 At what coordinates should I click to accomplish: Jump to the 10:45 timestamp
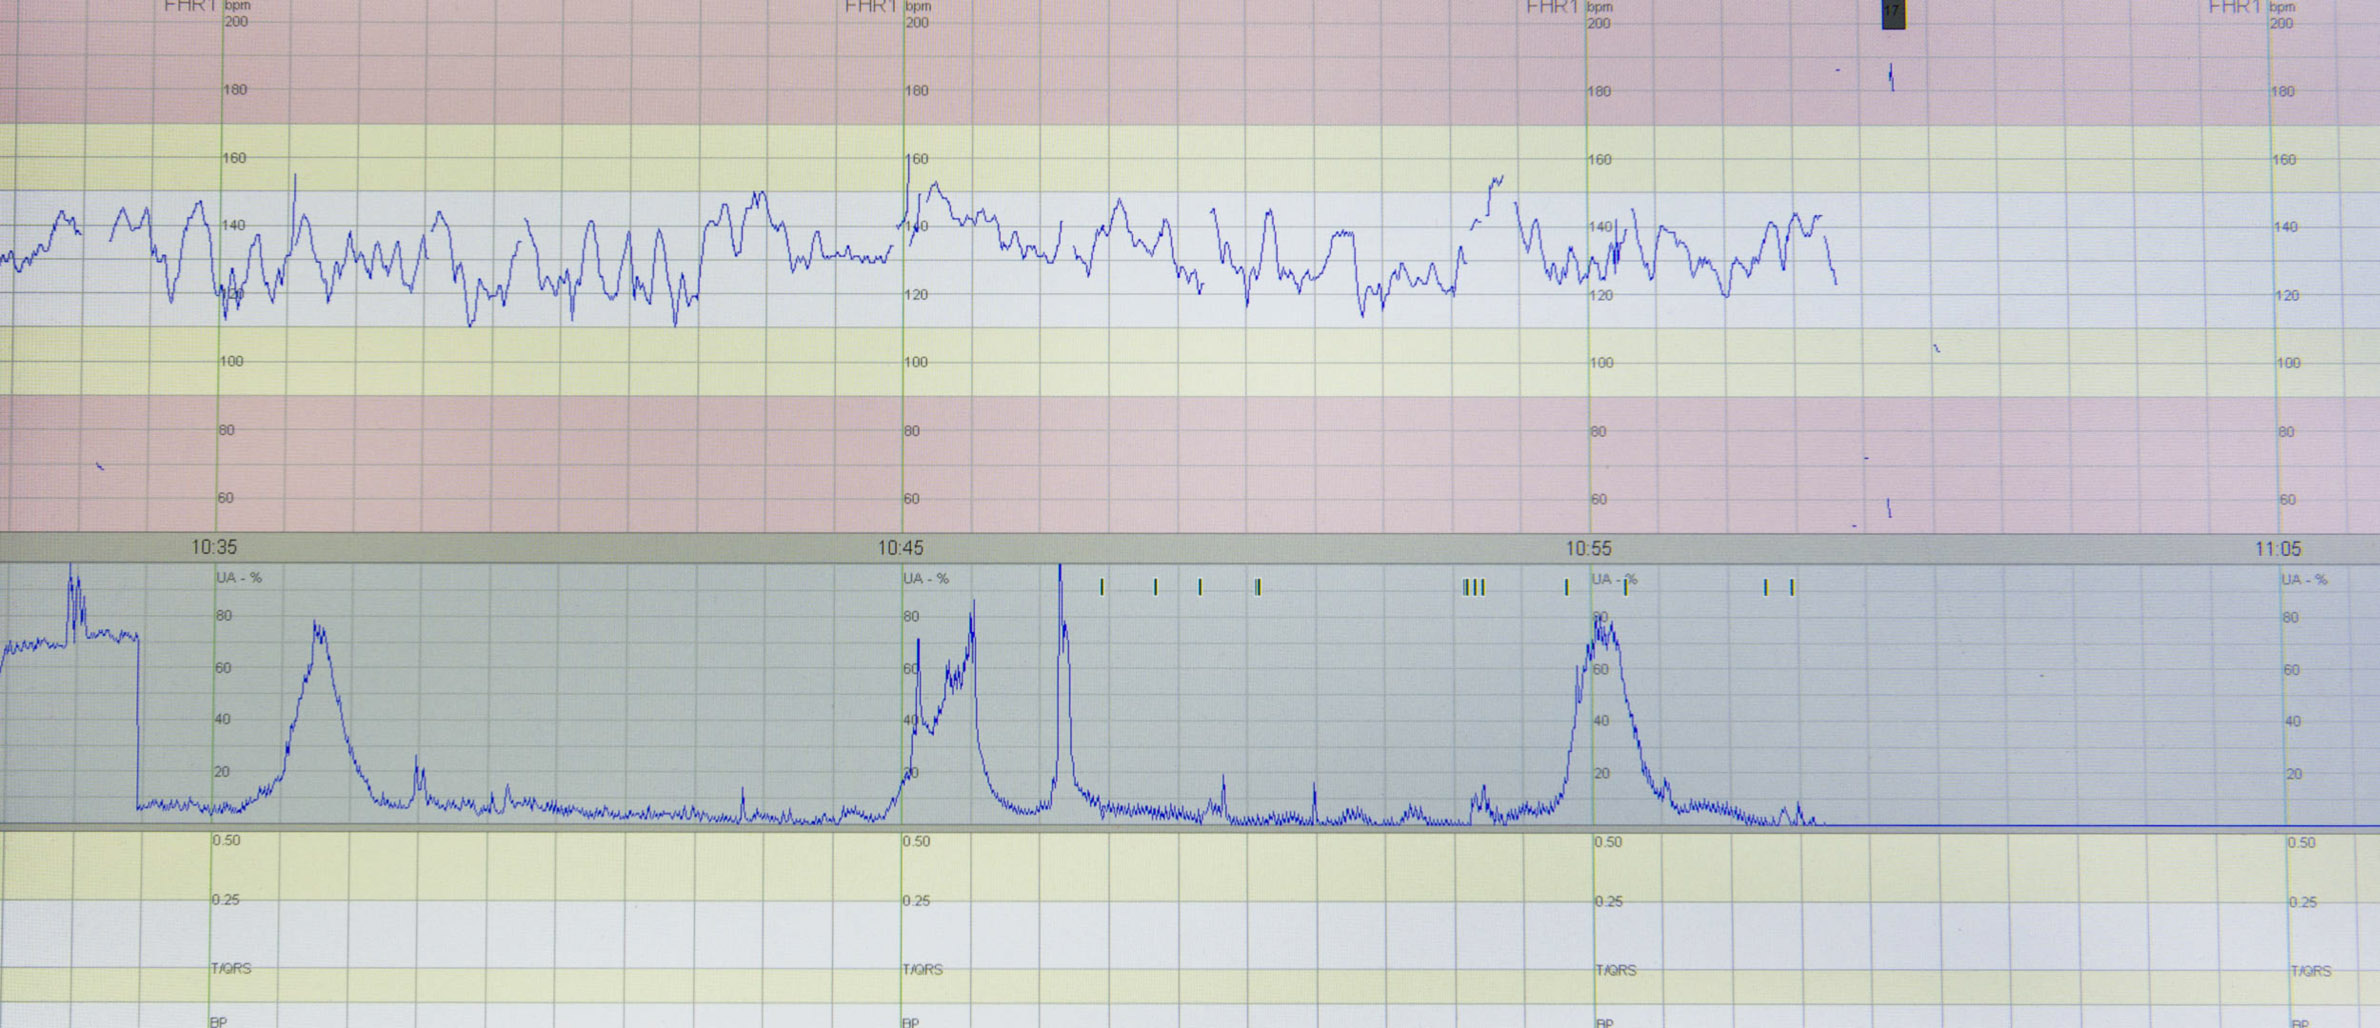coord(900,548)
